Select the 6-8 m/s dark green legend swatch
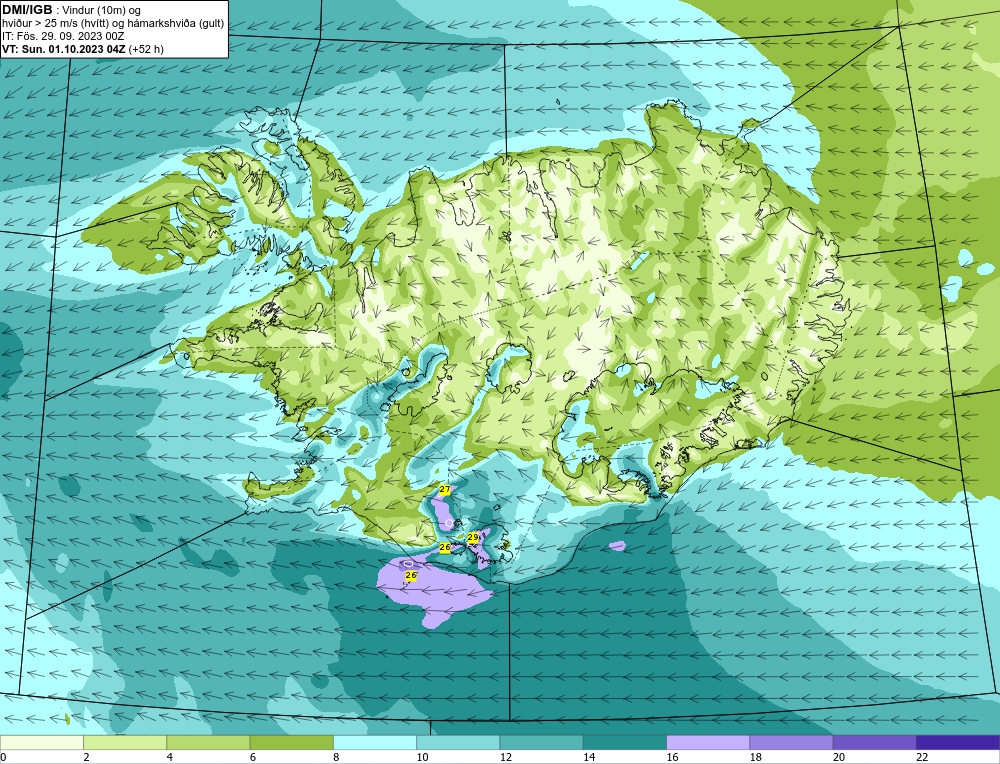The image size is (1000, 764). coord(292,742)
